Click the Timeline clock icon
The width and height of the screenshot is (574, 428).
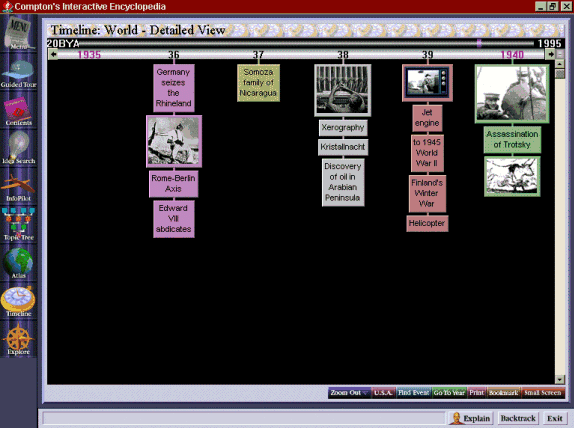tap(18, 302)
